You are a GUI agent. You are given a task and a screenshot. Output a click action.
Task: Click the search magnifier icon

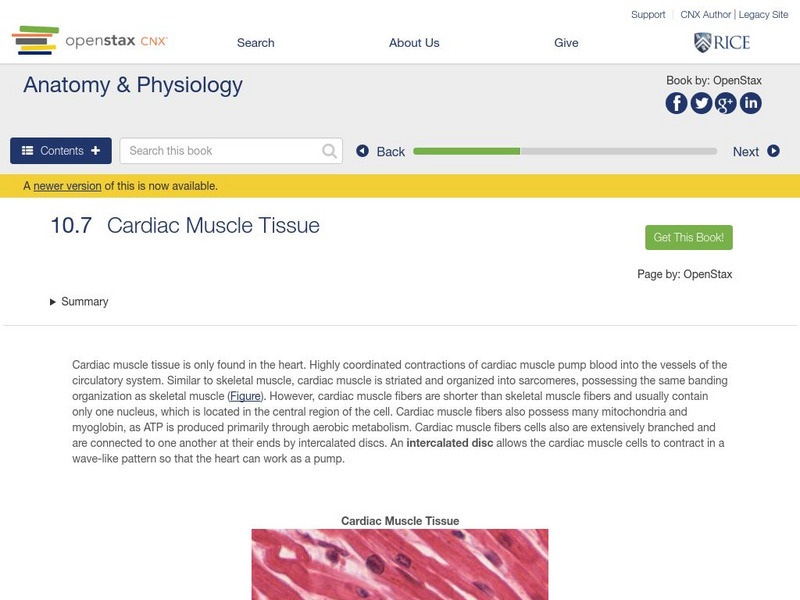tap(330, 151)
